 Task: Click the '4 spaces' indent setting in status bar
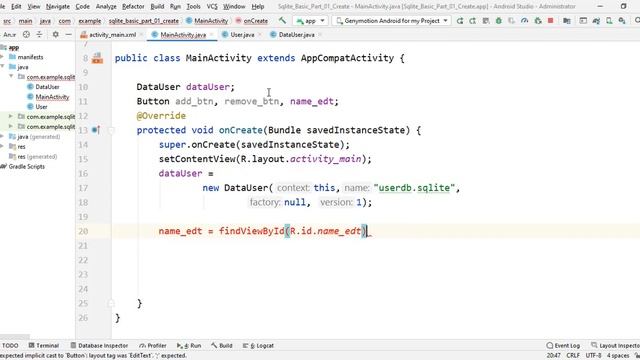618,356
